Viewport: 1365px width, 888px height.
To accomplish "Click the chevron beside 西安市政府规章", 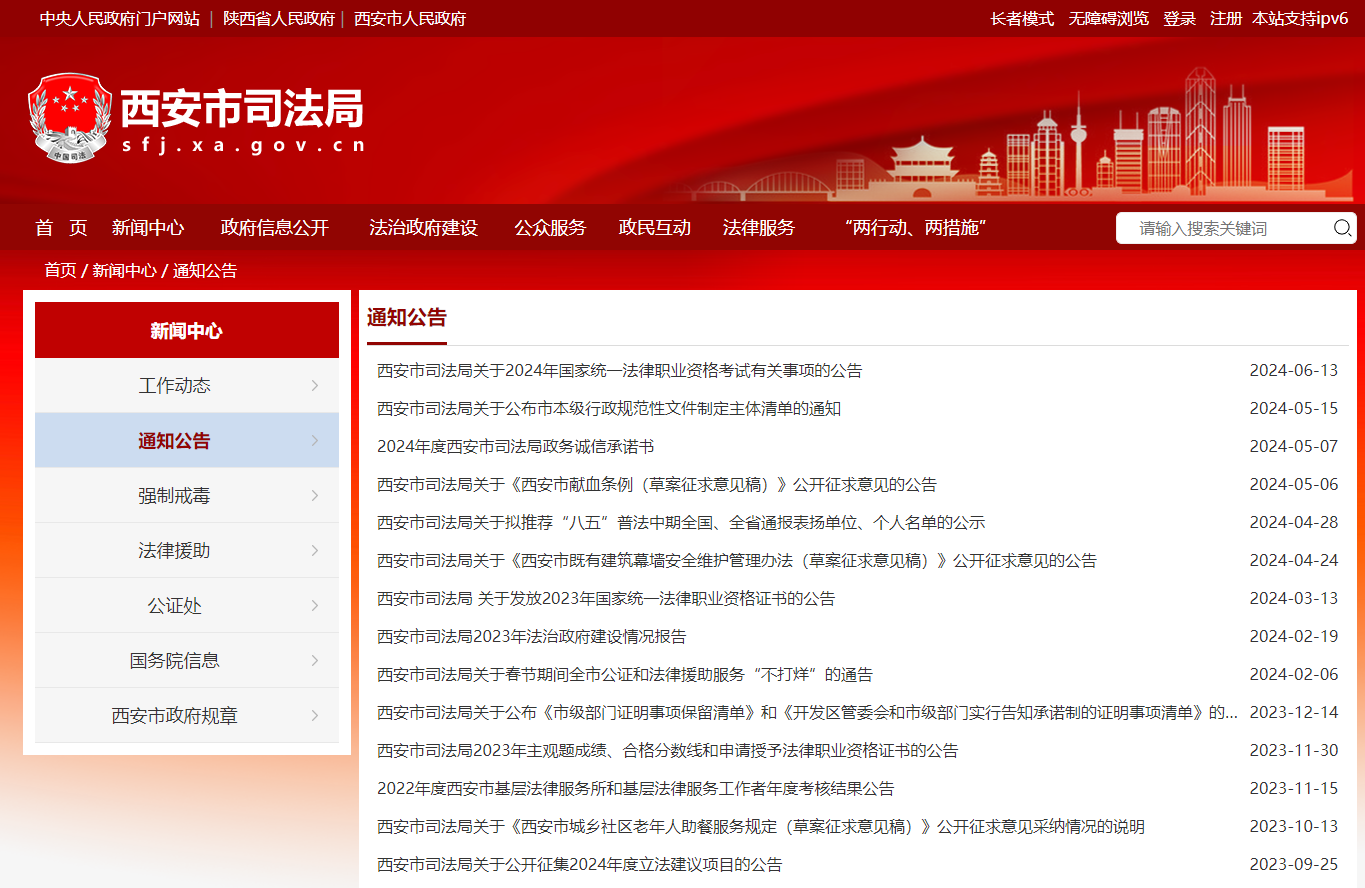I will point(315,716).
